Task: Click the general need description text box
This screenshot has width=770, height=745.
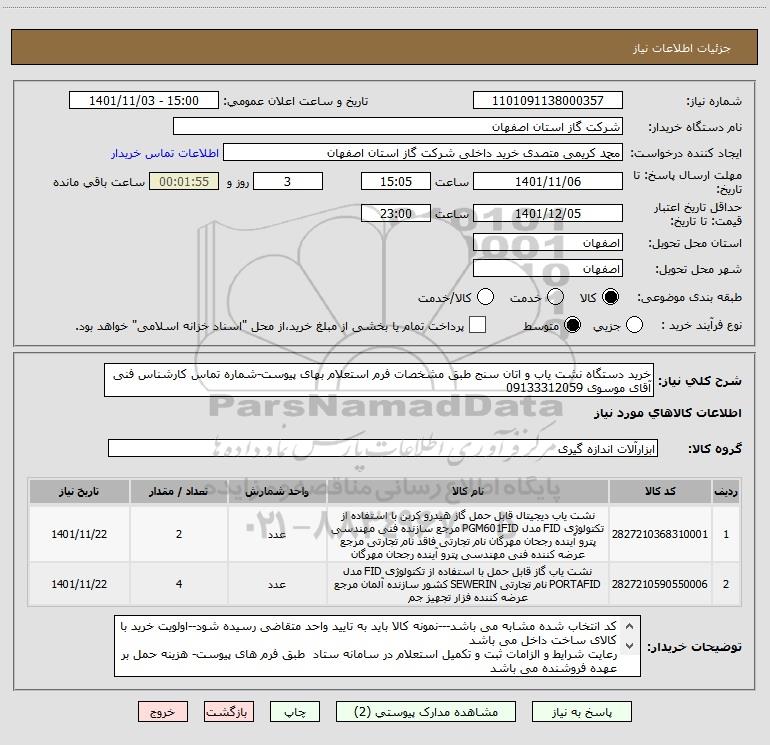Action: coord(379,381)
